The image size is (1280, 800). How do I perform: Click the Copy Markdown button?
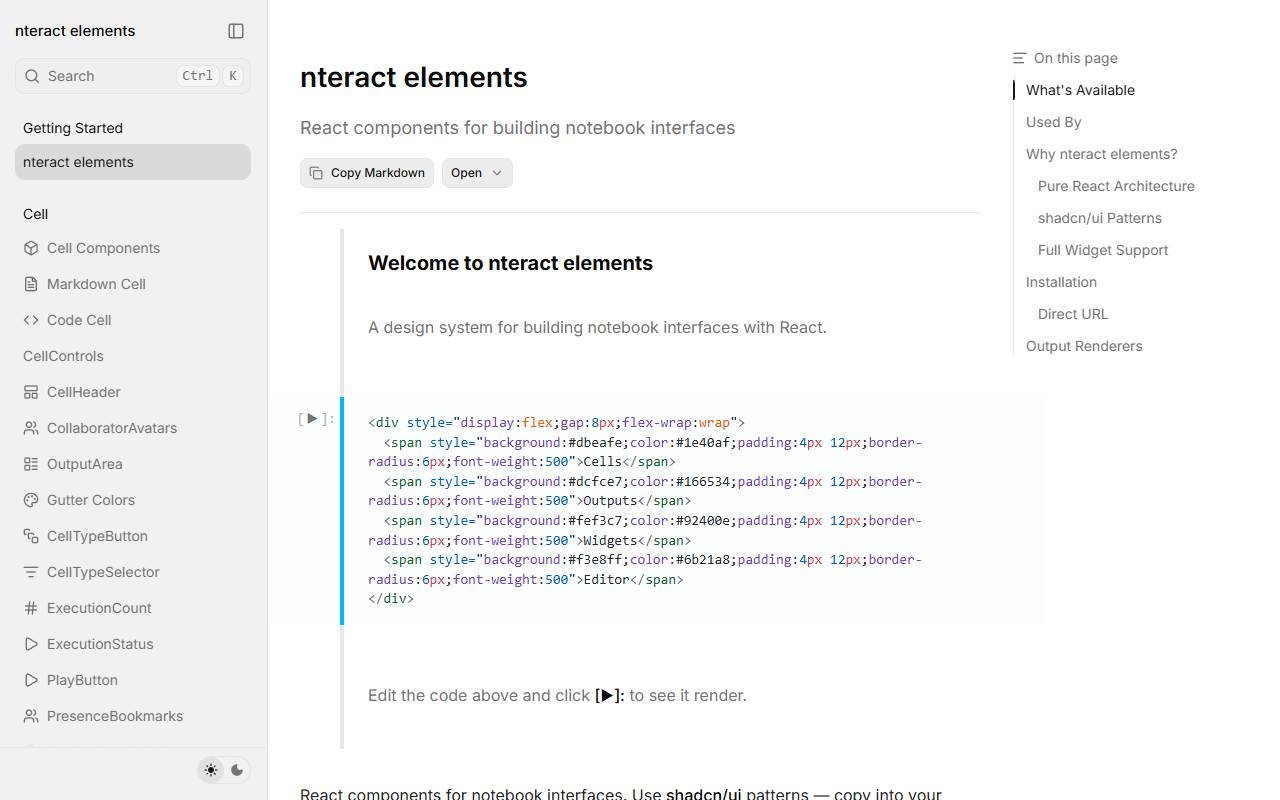tap(367, 173)
